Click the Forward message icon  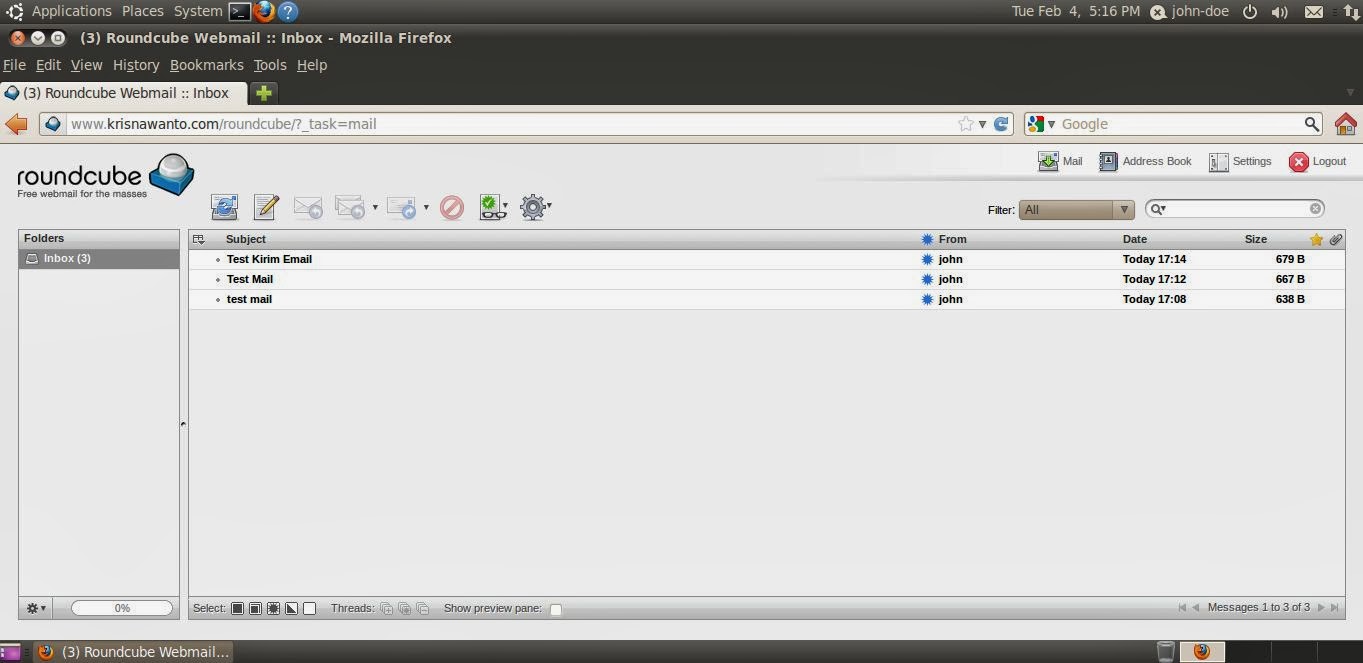402,207
